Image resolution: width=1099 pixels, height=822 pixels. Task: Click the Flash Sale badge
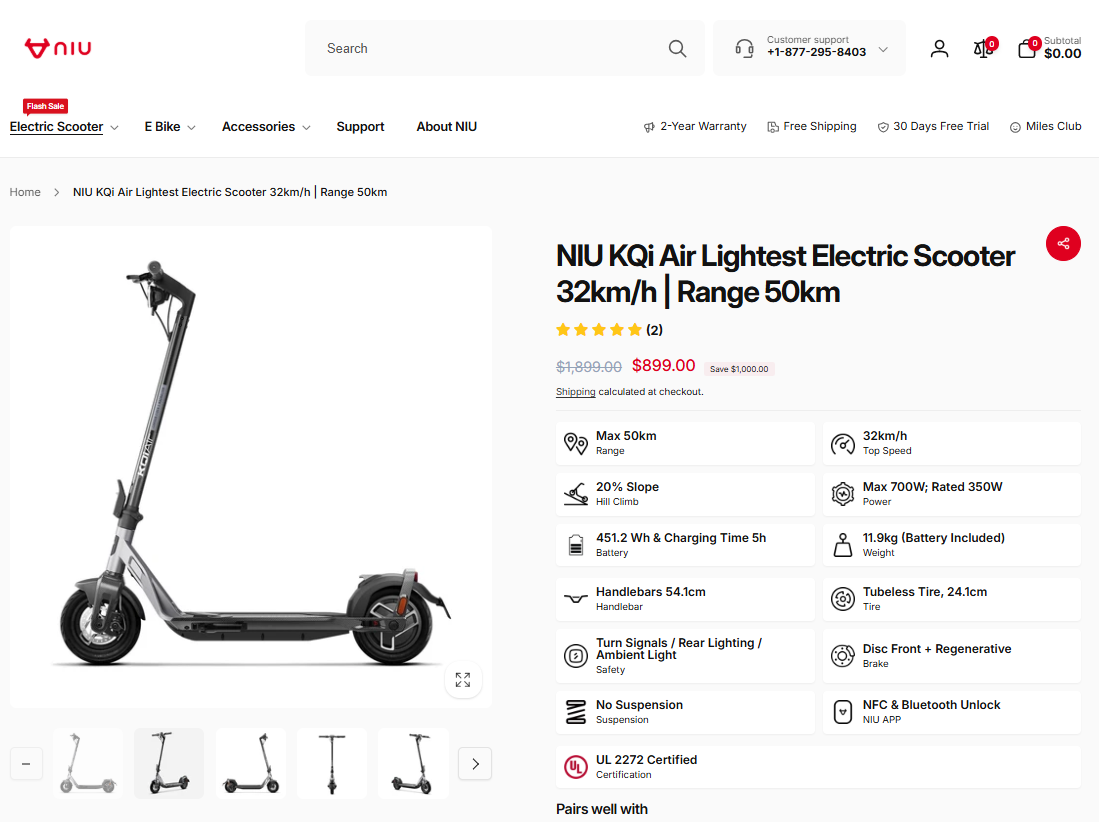click(x=46, y=107)
